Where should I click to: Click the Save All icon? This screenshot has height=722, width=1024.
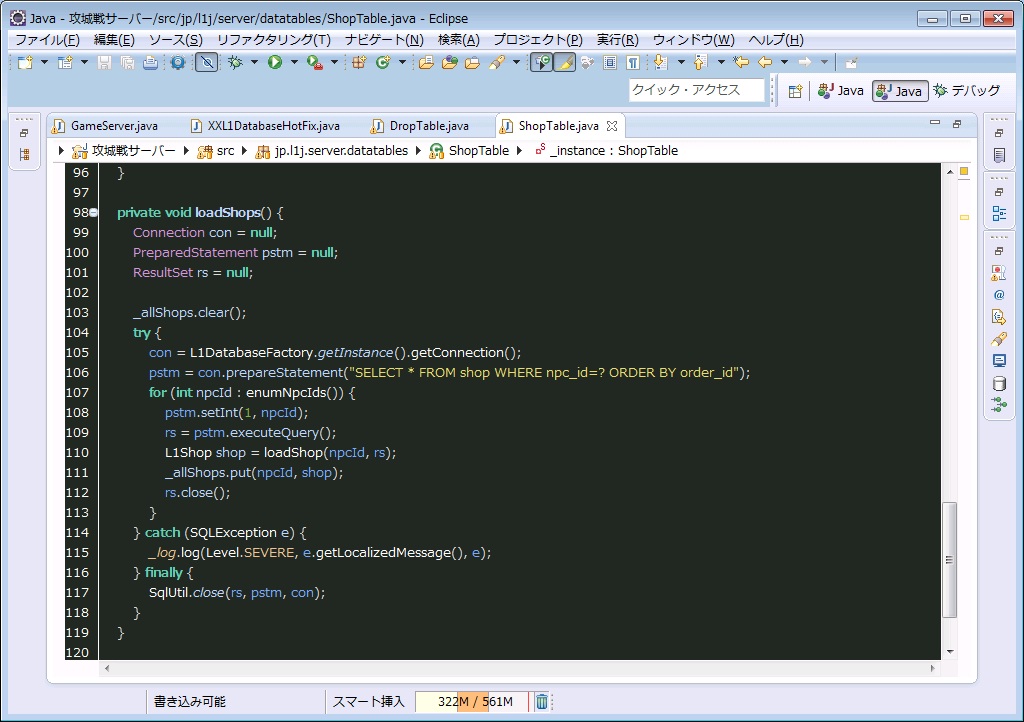(x=127, y=63)
